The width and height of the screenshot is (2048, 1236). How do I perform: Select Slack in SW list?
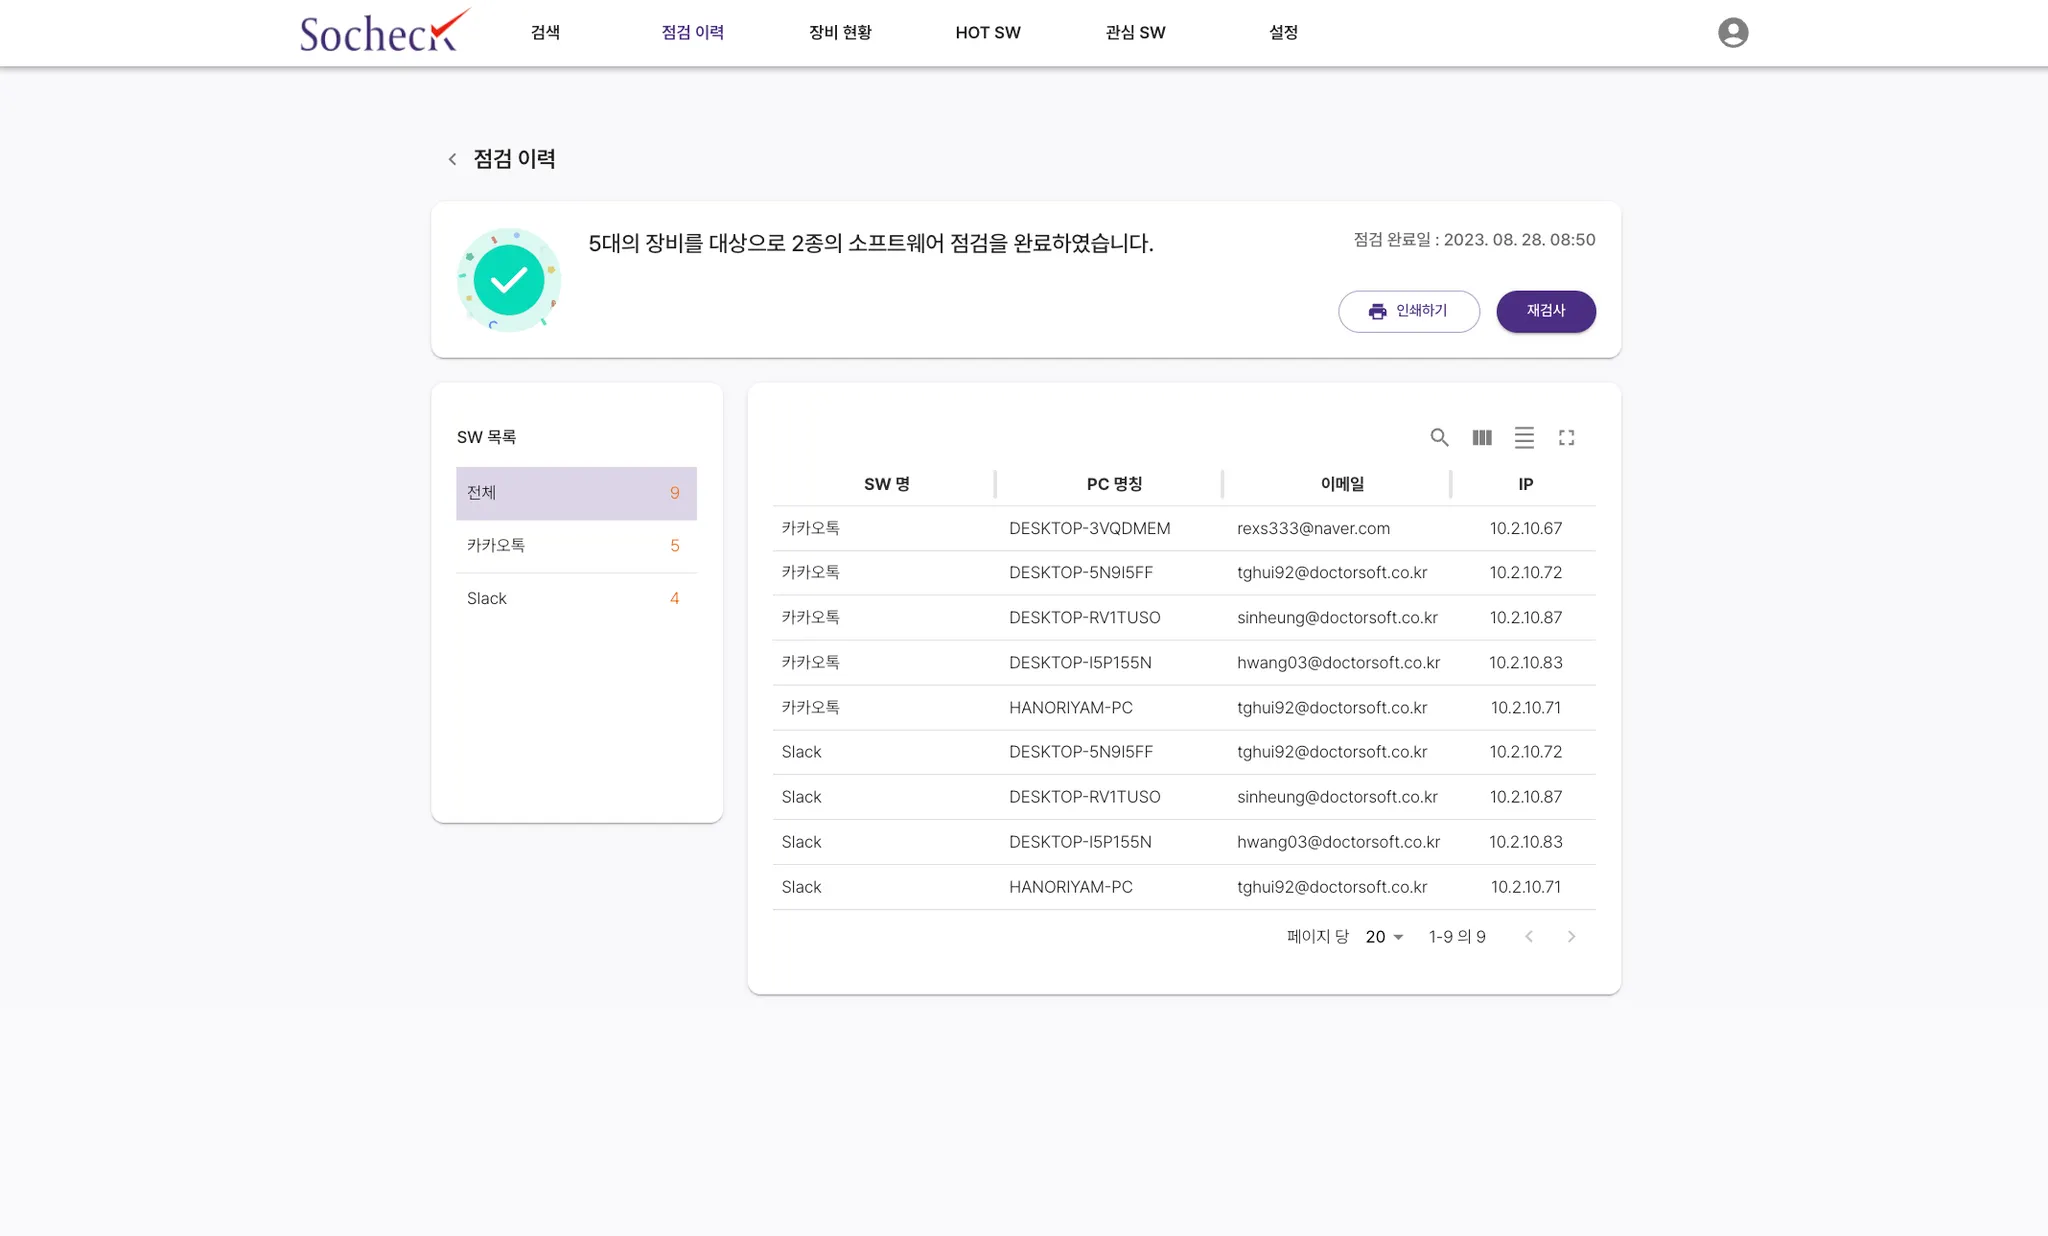point(576,598)
